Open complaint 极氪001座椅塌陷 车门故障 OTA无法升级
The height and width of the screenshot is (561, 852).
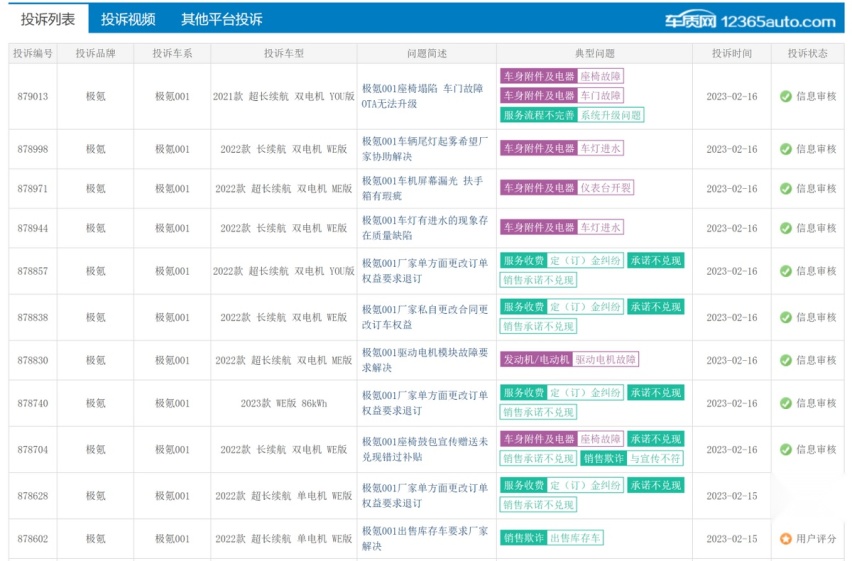[x=423, y=96]
